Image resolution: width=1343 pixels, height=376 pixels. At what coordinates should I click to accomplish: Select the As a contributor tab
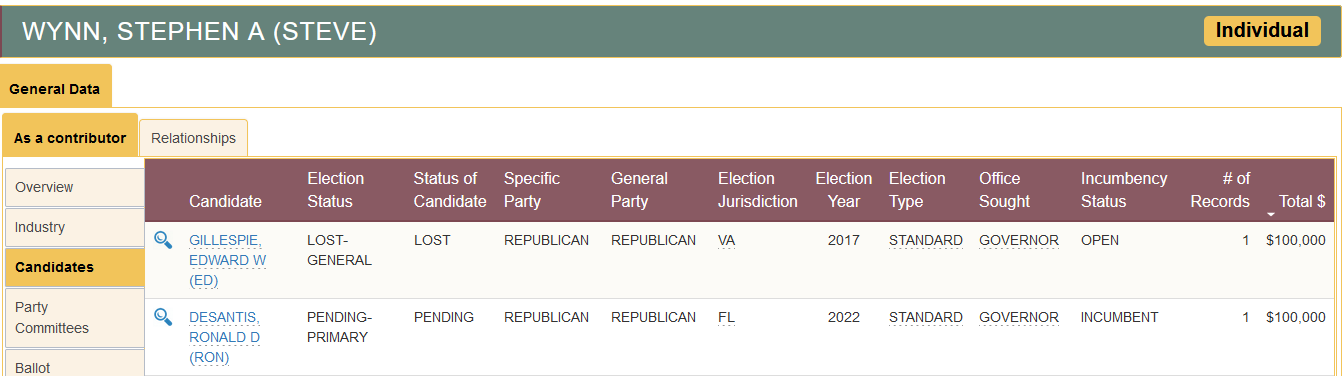click(70, 138)
